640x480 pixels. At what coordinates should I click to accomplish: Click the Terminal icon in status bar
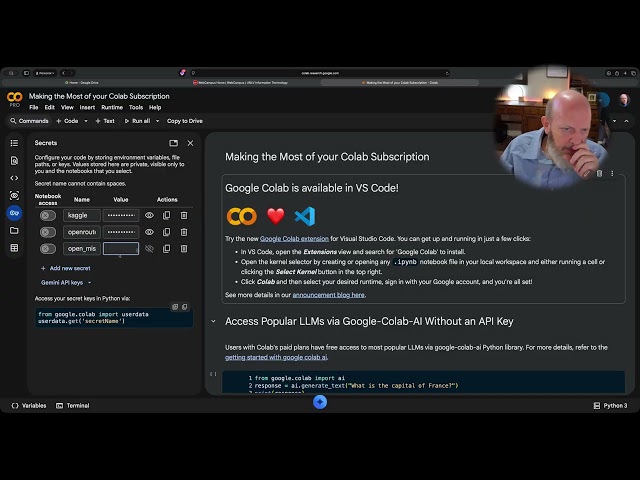click(60, 405)
